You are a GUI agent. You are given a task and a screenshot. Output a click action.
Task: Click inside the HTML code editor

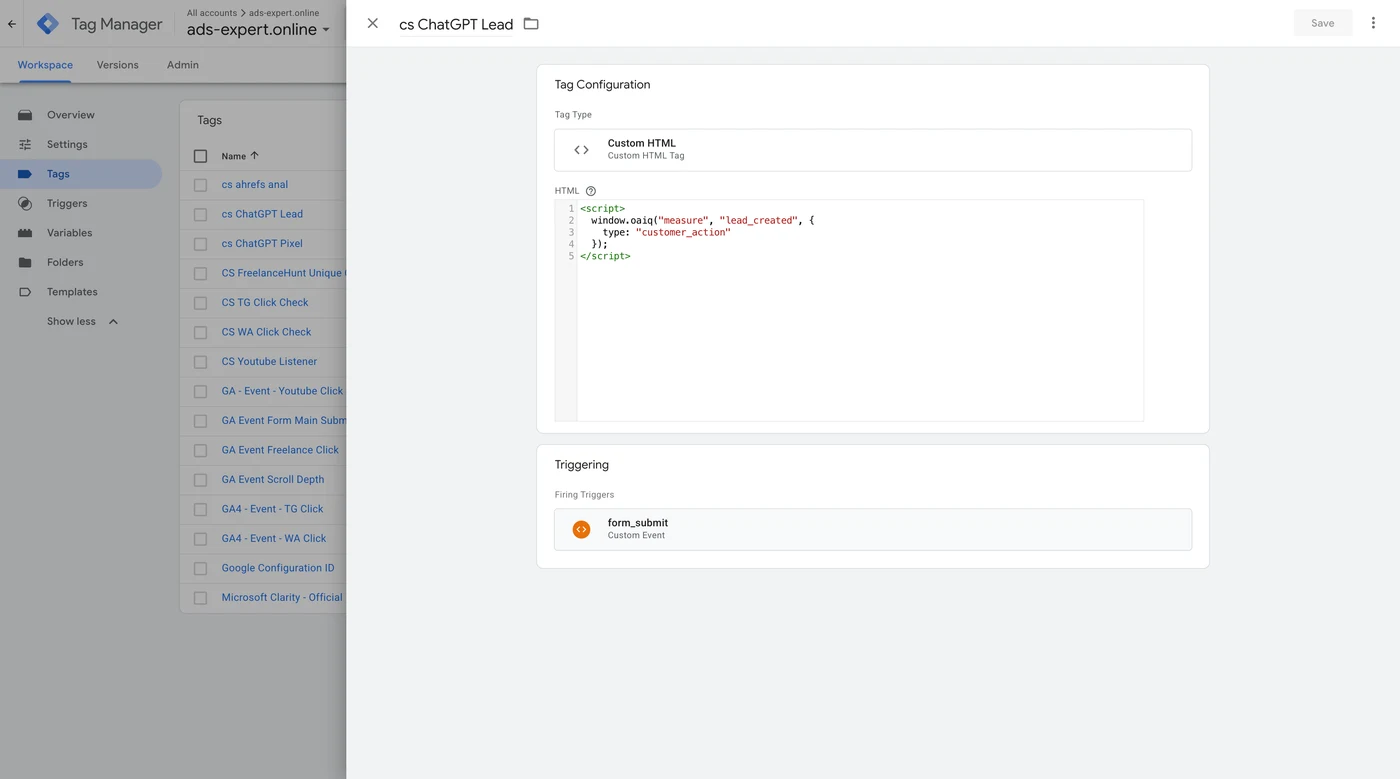(x=860, y=310)
